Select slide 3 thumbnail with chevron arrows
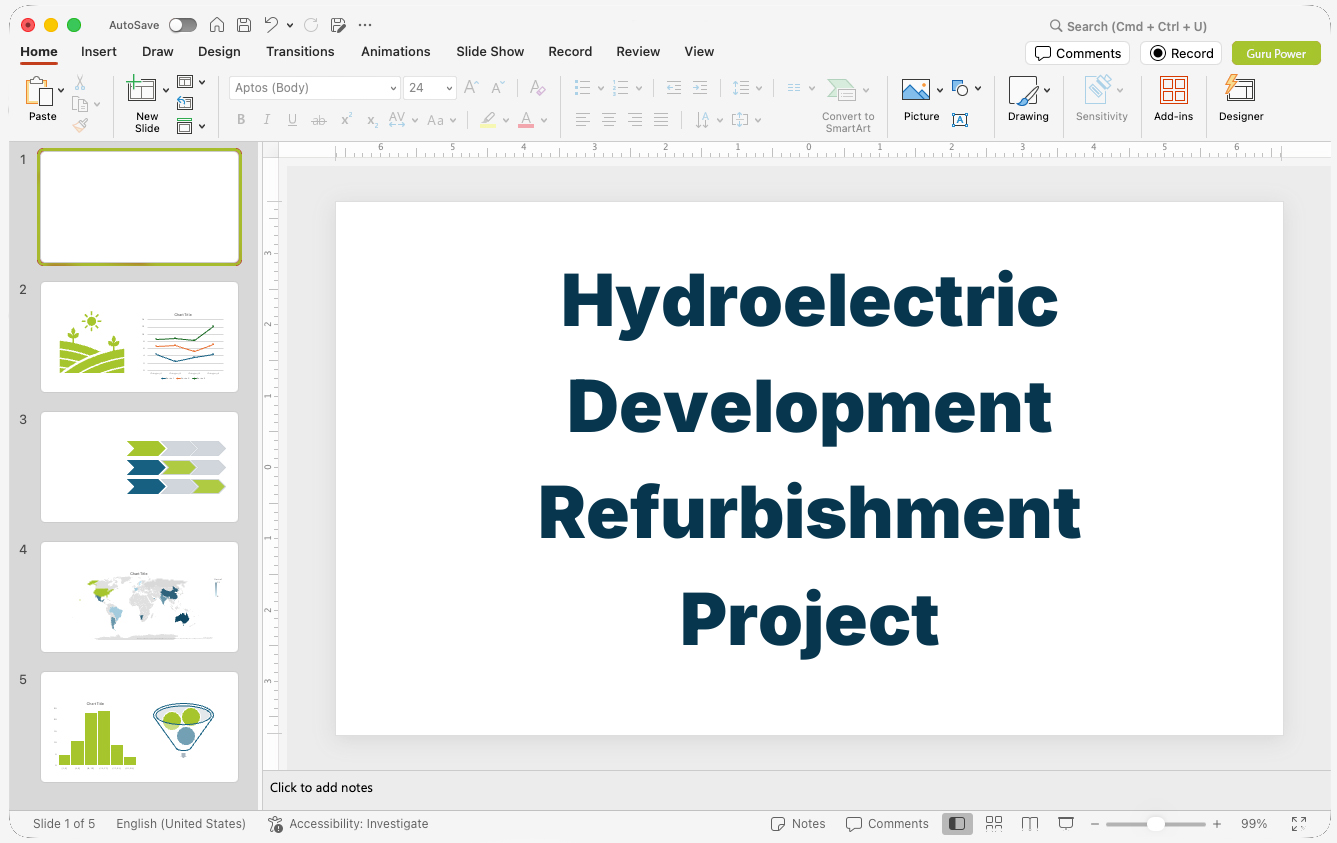1337x843 pixels. [x=139, y=466]
